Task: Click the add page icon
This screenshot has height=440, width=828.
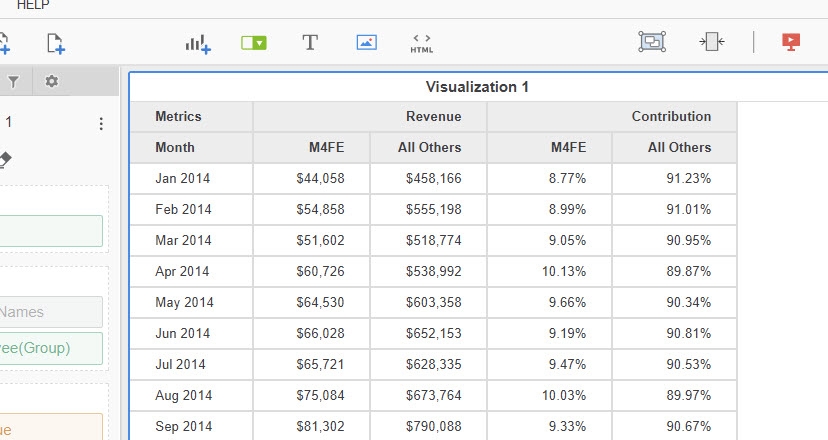Action: coord(56,43)
